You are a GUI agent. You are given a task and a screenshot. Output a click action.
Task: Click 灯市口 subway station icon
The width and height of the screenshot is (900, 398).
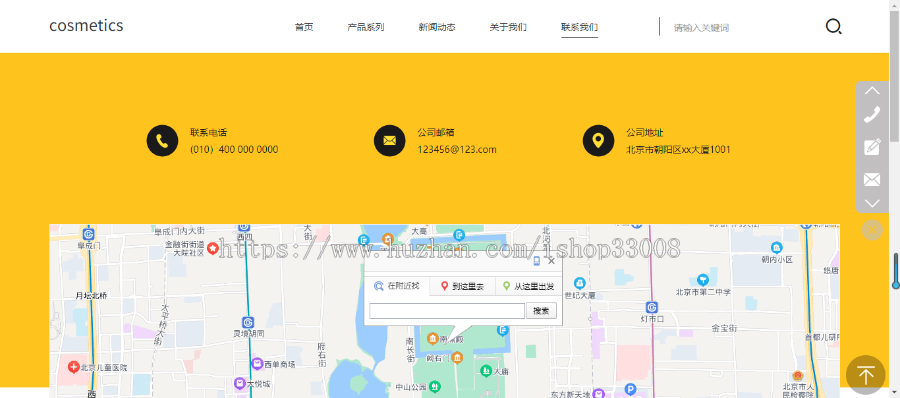tap(651, 307)
